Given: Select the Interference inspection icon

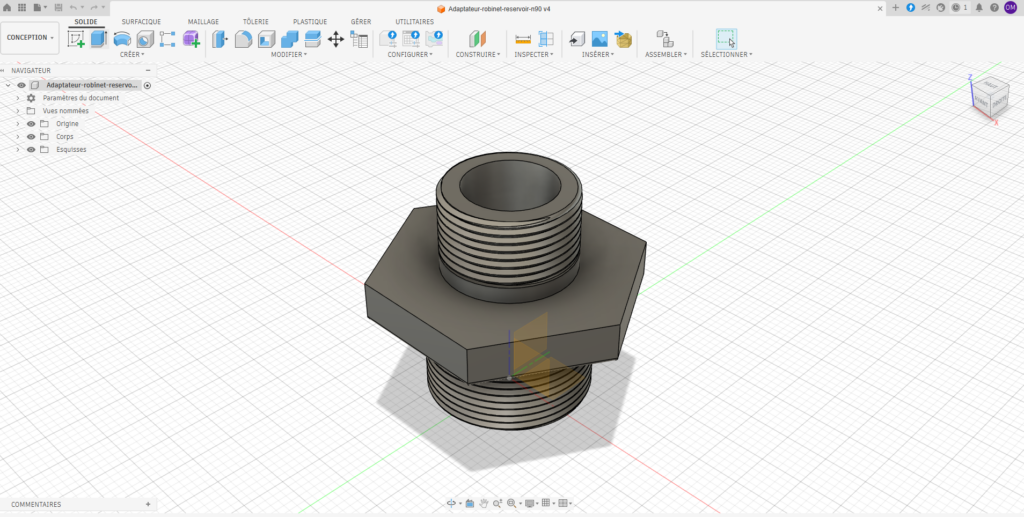Looking at the screenshot, I should click(546, 39).
